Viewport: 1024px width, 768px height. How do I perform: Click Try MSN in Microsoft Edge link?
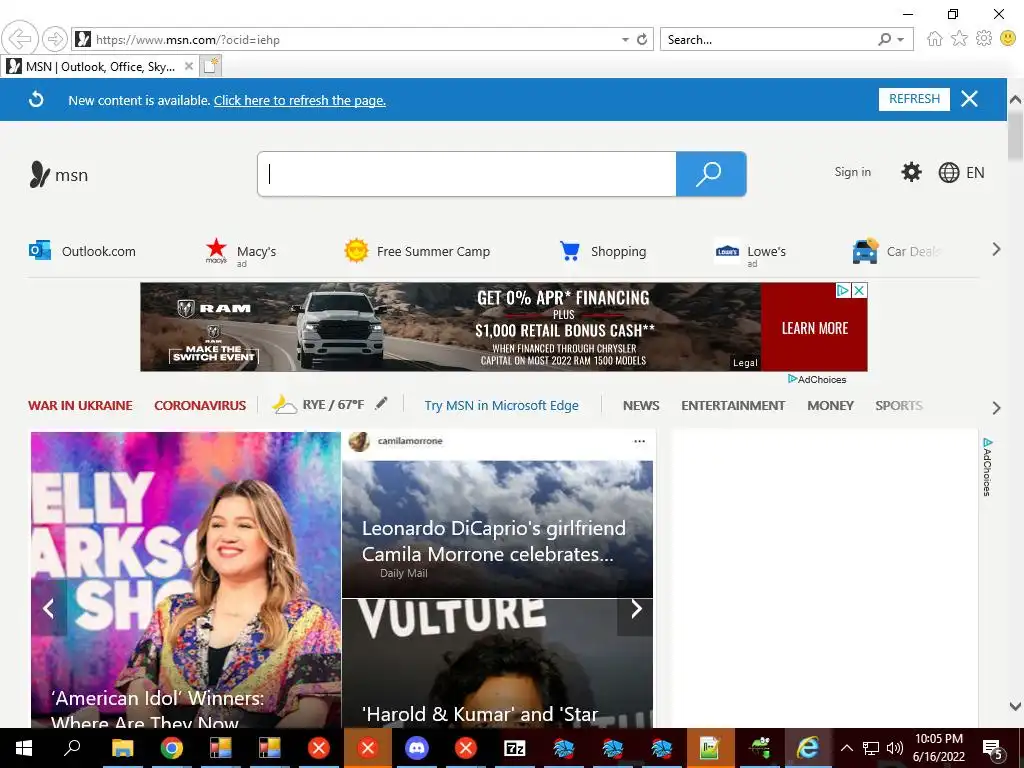point(502,406)
